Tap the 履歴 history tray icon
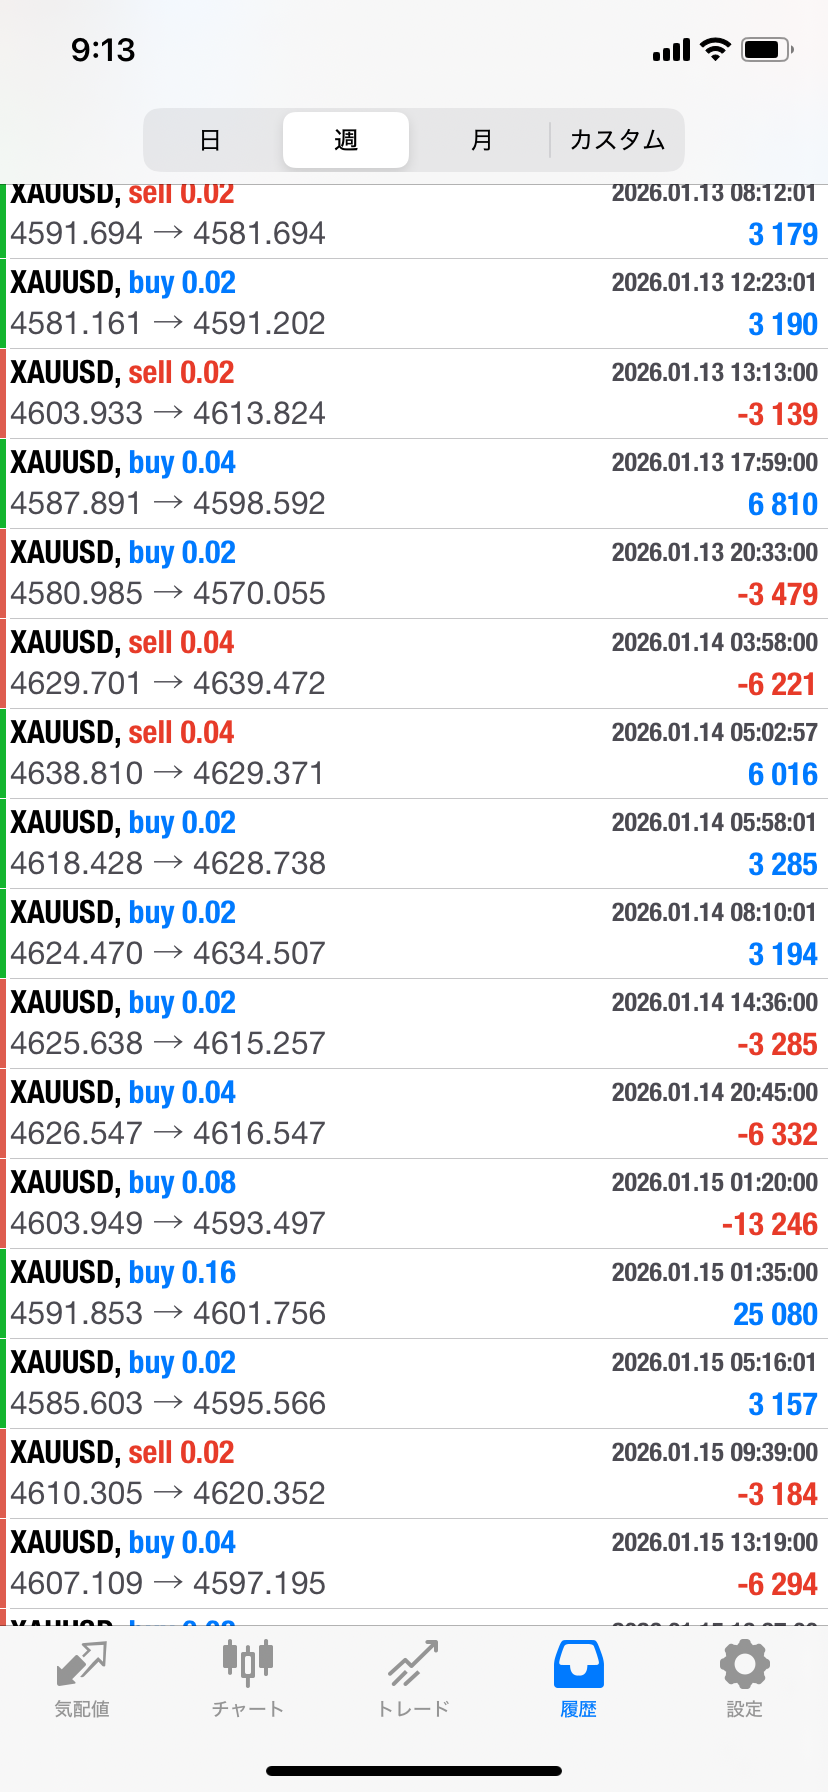 (578, 1676)
